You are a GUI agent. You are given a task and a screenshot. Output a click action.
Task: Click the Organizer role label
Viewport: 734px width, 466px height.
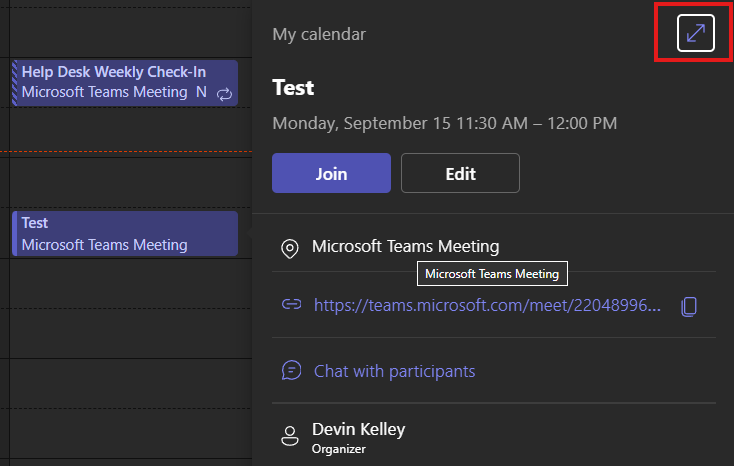pyautogui.click(x=339, y=449)
